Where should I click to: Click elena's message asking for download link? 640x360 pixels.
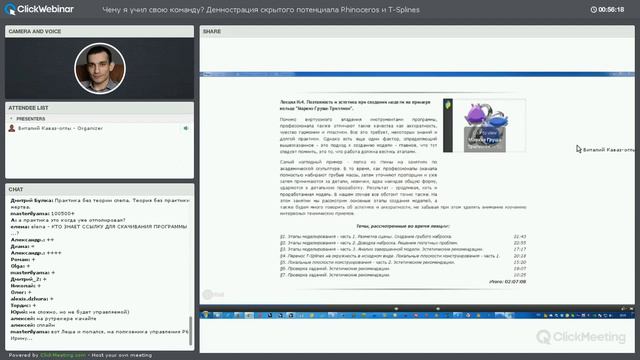99,229
